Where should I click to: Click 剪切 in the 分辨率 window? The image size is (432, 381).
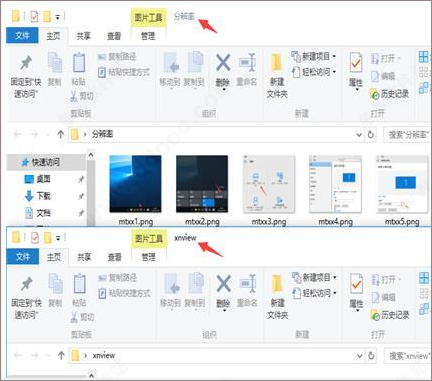82,96
